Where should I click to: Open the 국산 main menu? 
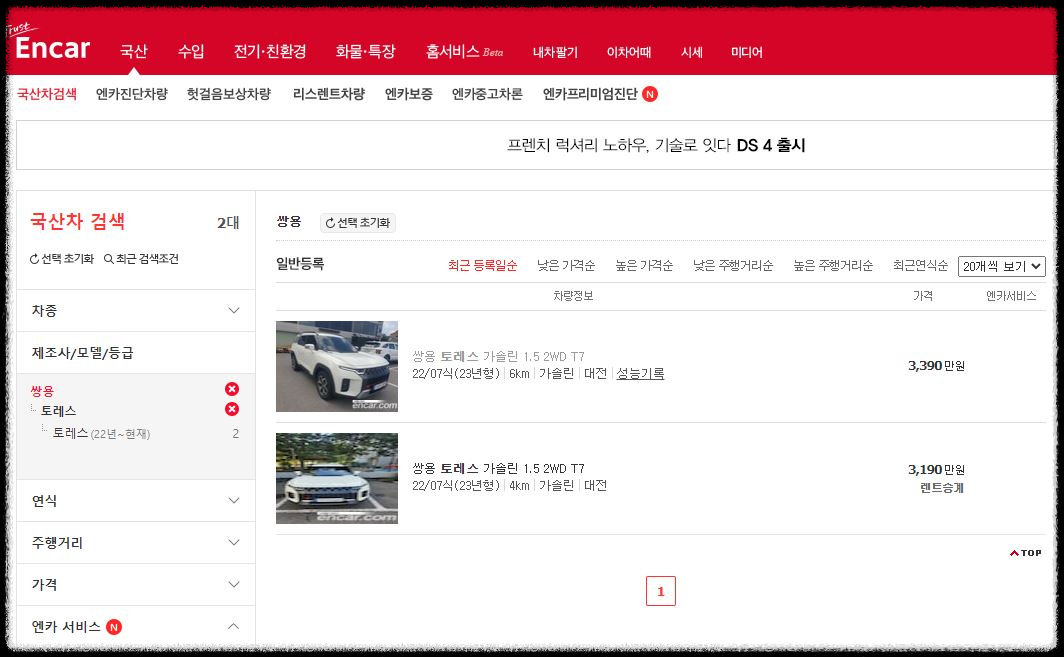click(134, 52)
